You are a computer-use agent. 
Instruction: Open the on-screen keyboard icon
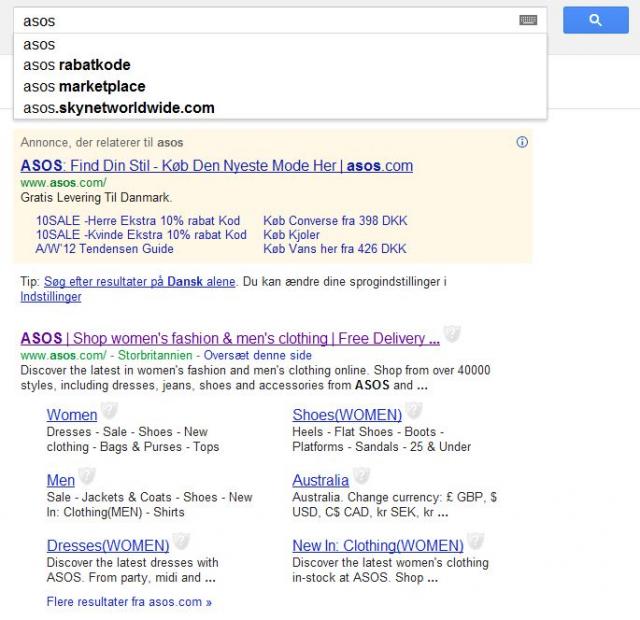pyautogui.click(x=528, y=20)
